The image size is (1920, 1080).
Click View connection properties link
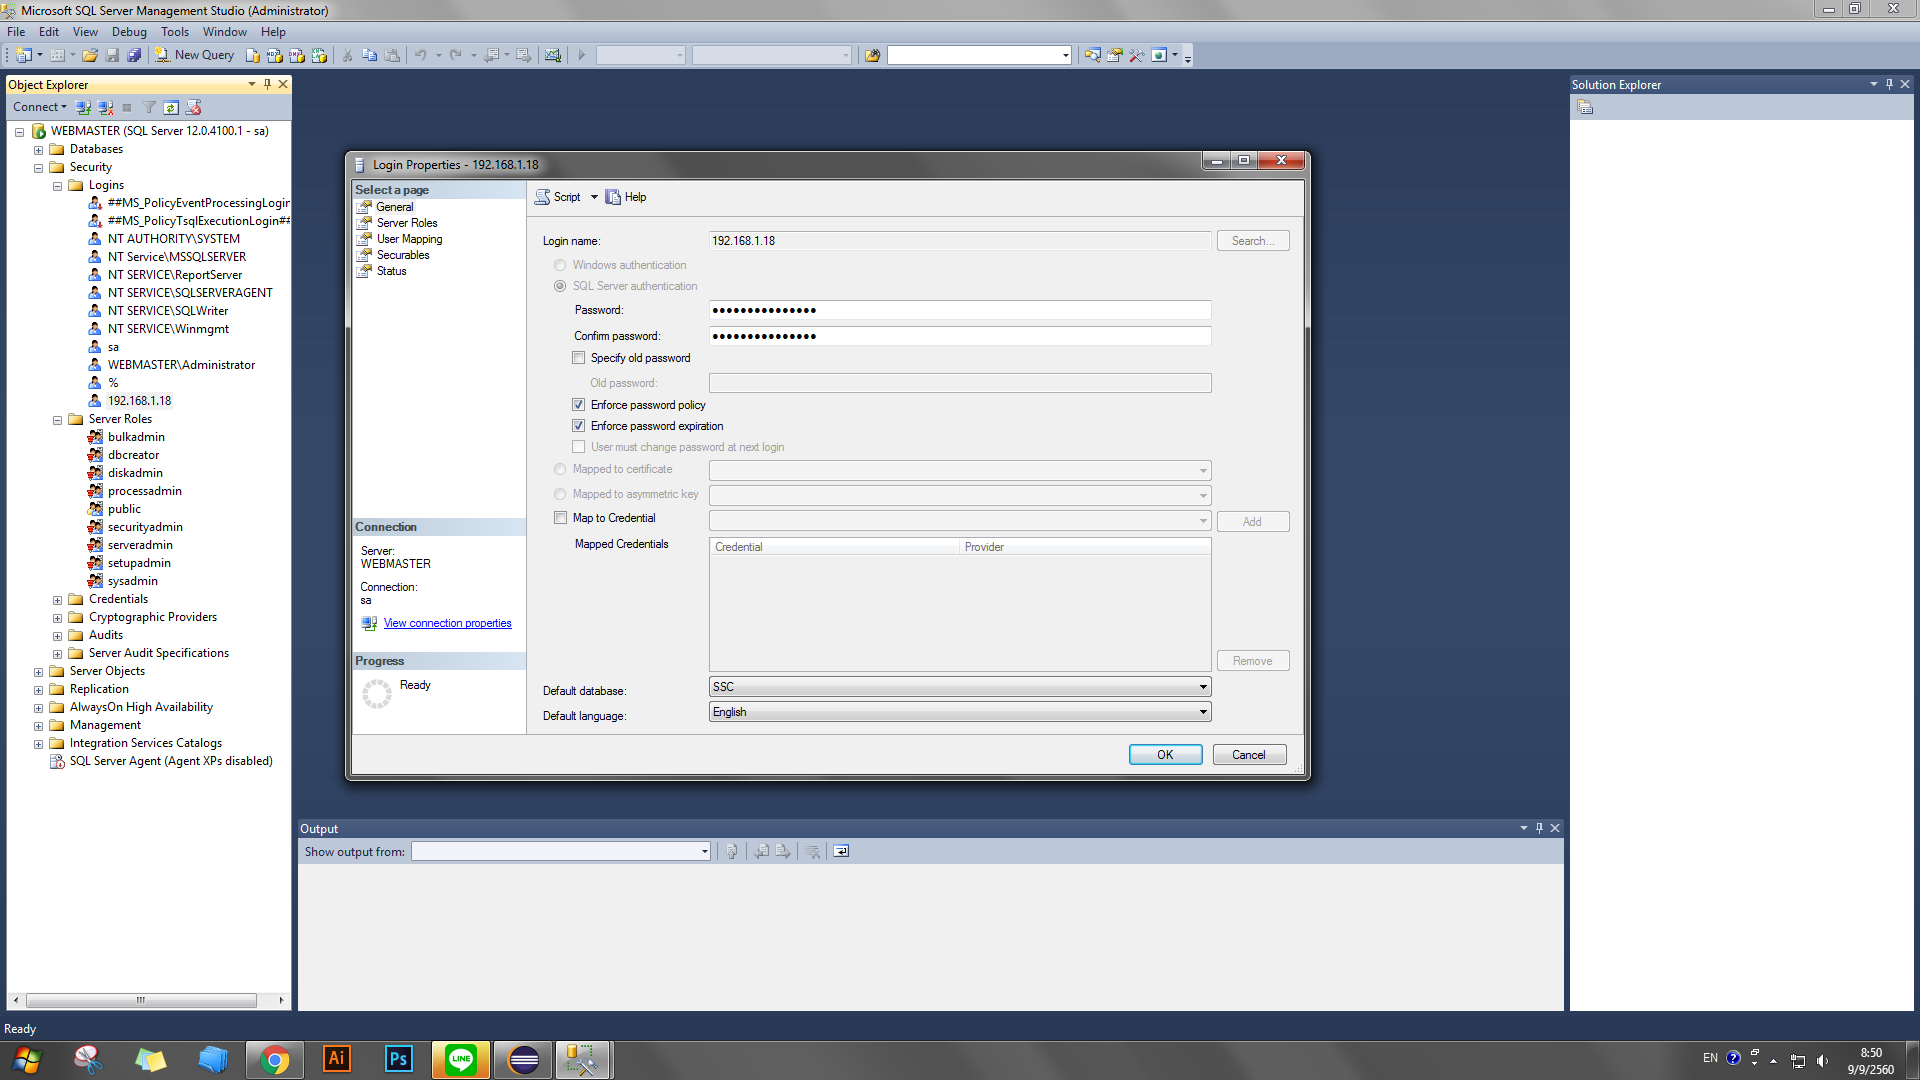tap(447, 623)
